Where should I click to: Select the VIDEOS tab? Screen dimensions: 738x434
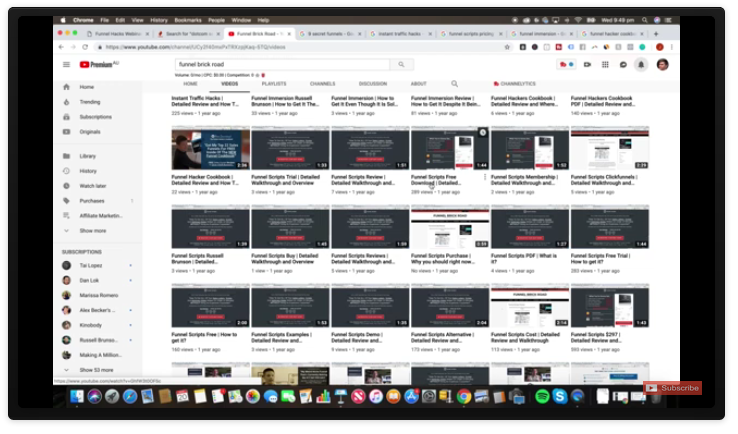pyautogui.click(x=230, y=84)
